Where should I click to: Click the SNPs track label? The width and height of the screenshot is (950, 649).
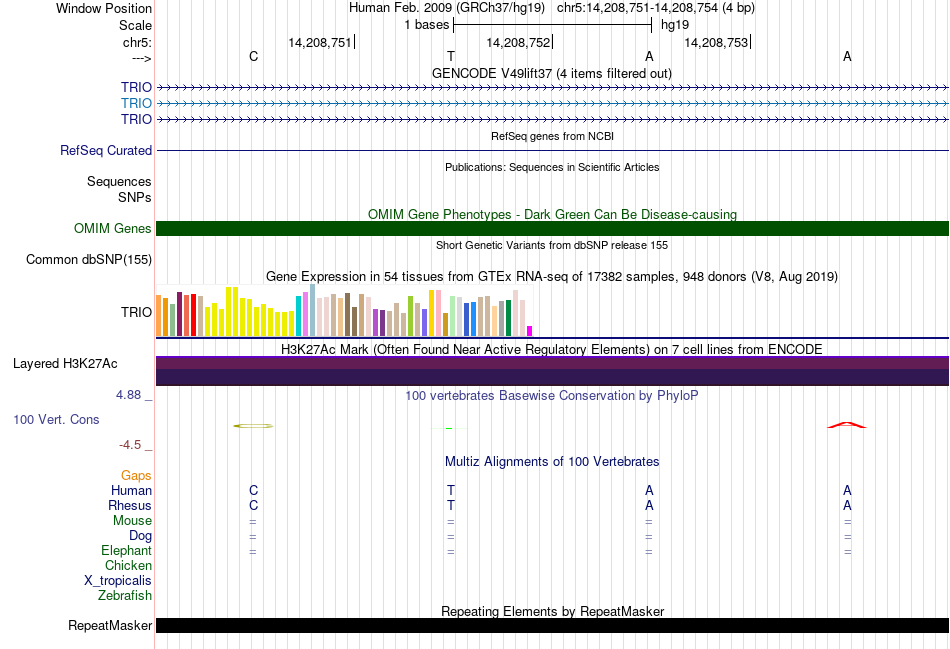(135, 197)
